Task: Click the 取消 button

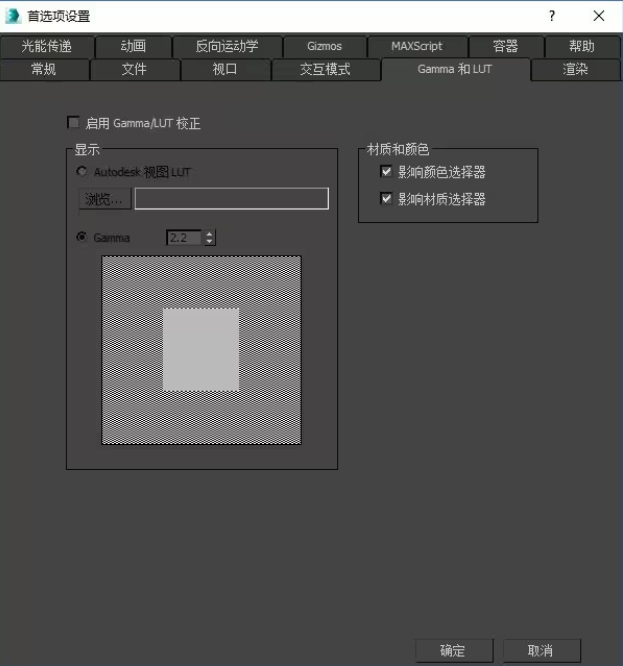Action: point(541,650)
